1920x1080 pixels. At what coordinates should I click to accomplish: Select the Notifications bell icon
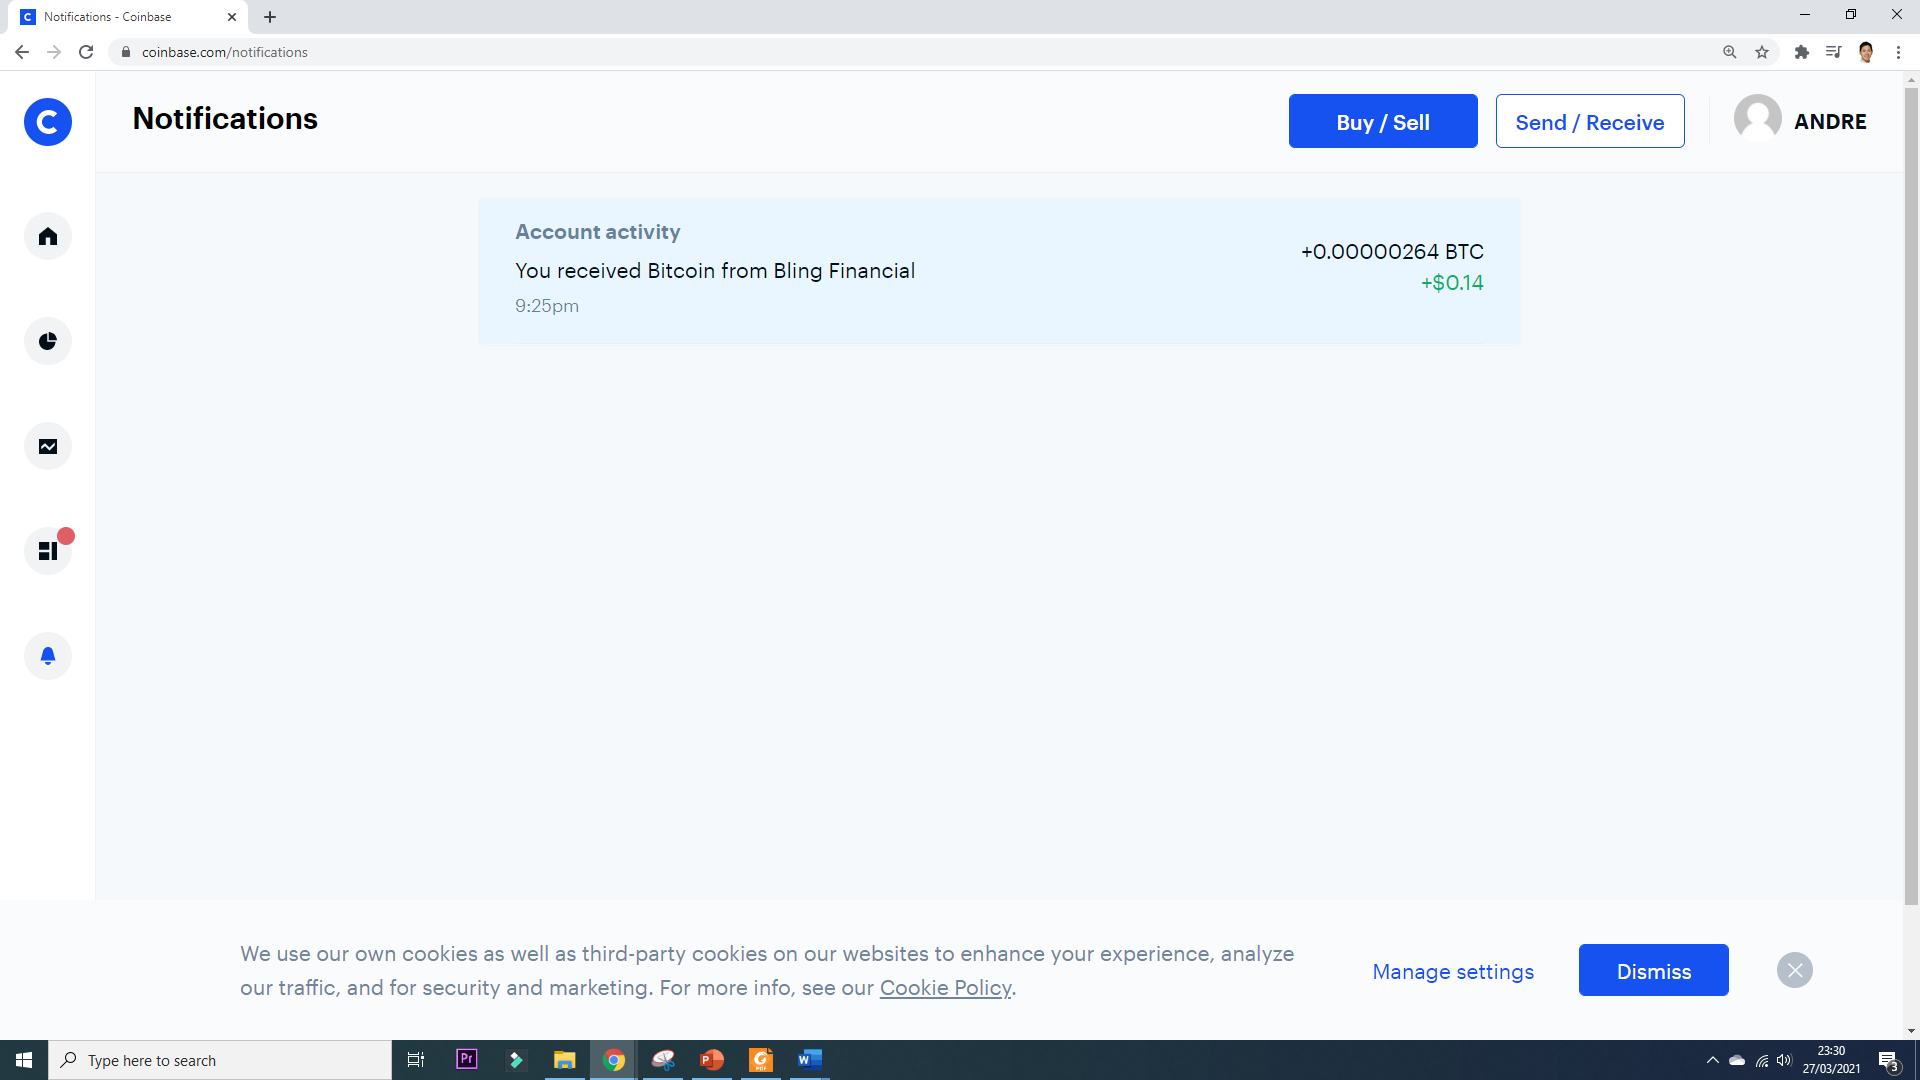[x=47, y=655]
